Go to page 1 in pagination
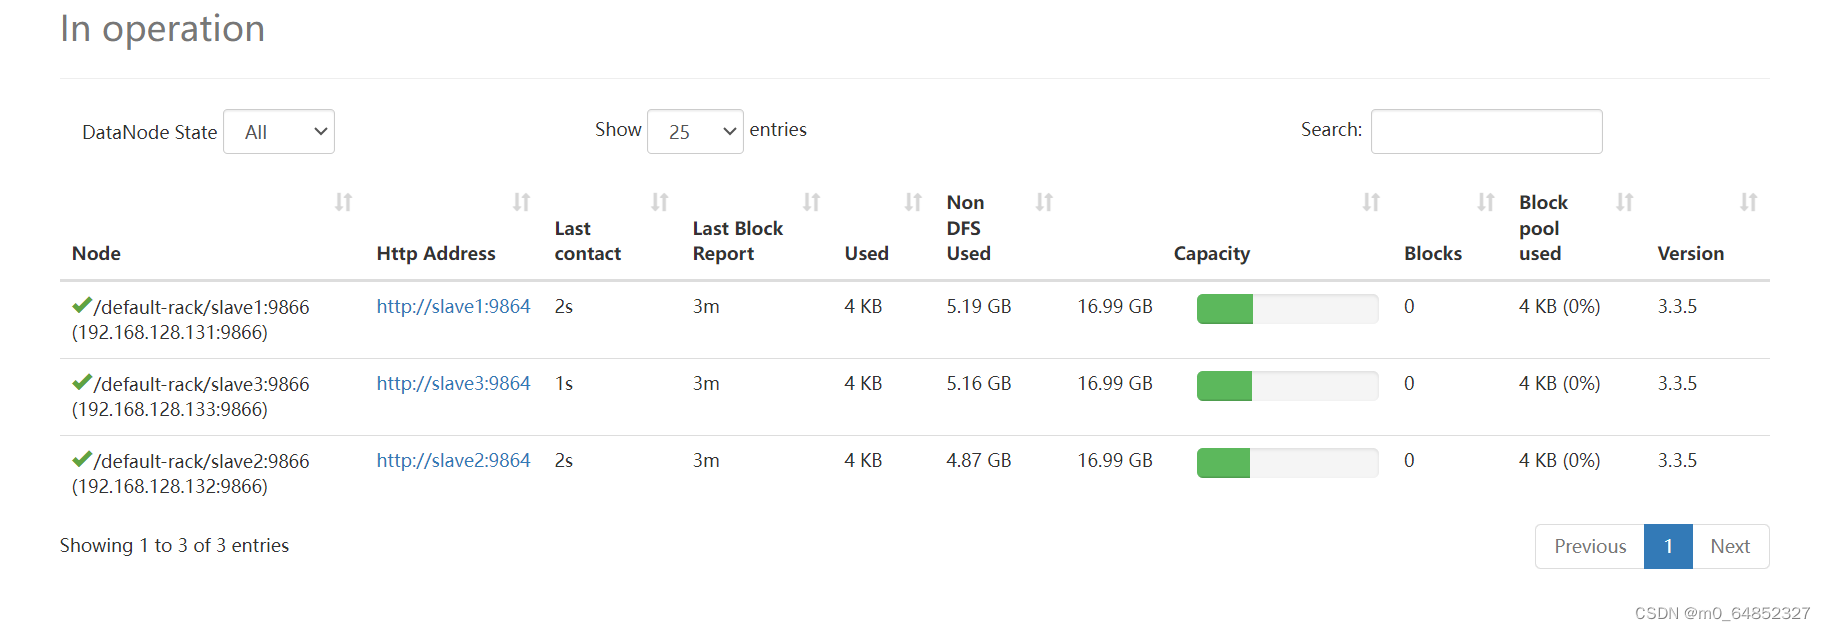The image size is (1826, 631). point(1668,547)
